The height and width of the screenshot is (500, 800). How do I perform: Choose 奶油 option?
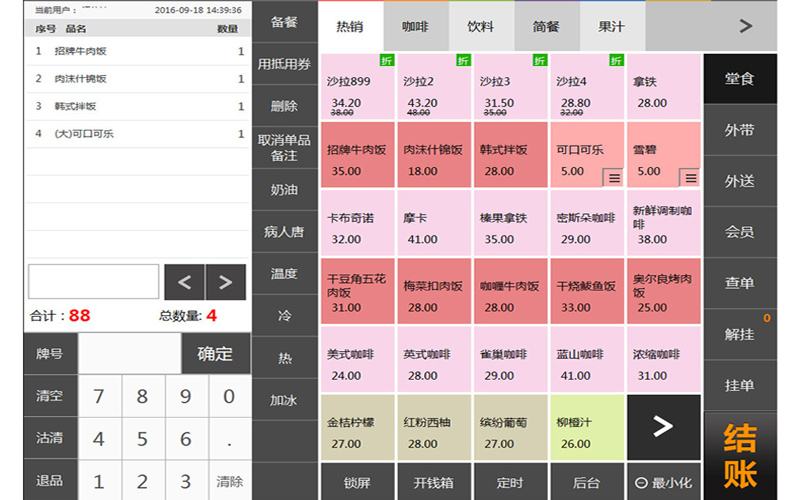pos(284,190)
